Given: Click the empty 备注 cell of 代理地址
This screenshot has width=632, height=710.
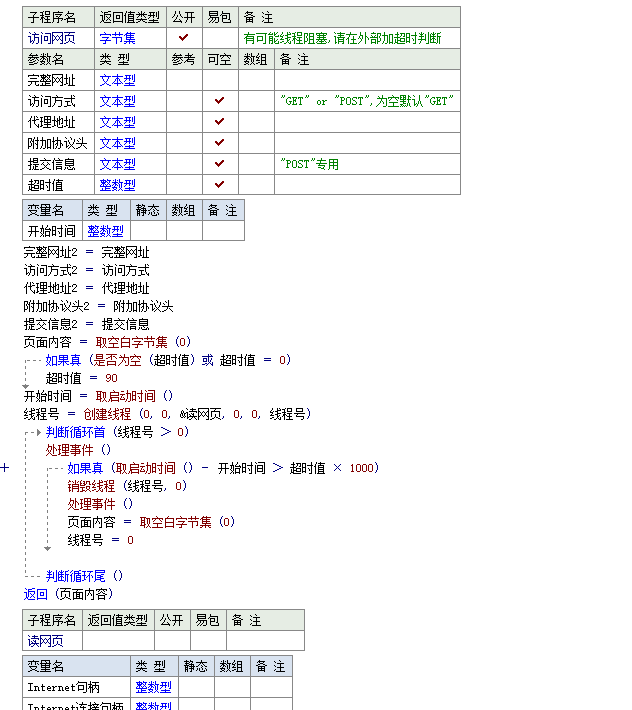Looking at the screenshot, I should tap(367, 122).
